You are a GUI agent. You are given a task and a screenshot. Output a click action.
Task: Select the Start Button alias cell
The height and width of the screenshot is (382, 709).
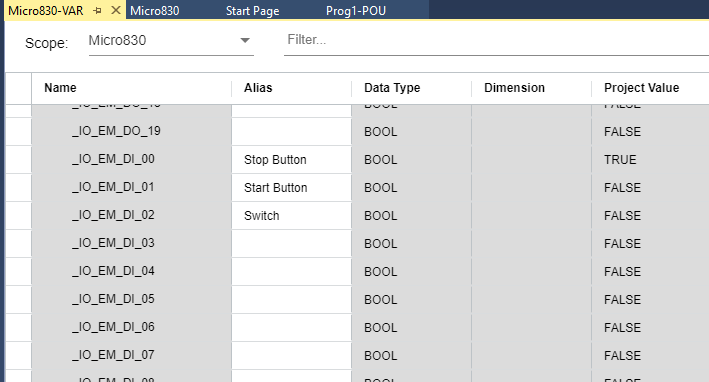[292, 188]
